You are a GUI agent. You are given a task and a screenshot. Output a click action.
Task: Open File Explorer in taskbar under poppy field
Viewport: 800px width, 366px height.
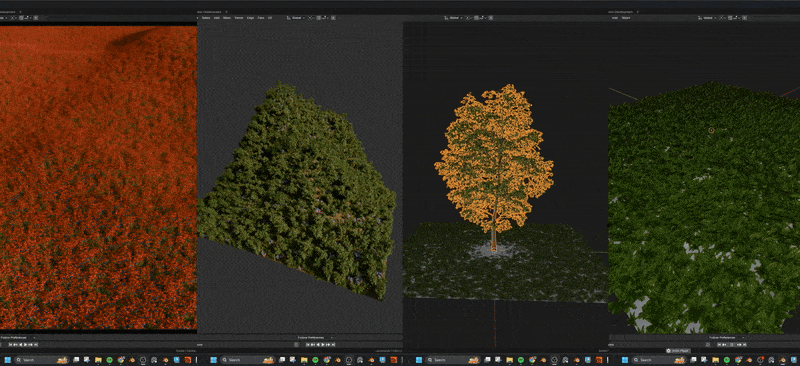coord(98,360)
